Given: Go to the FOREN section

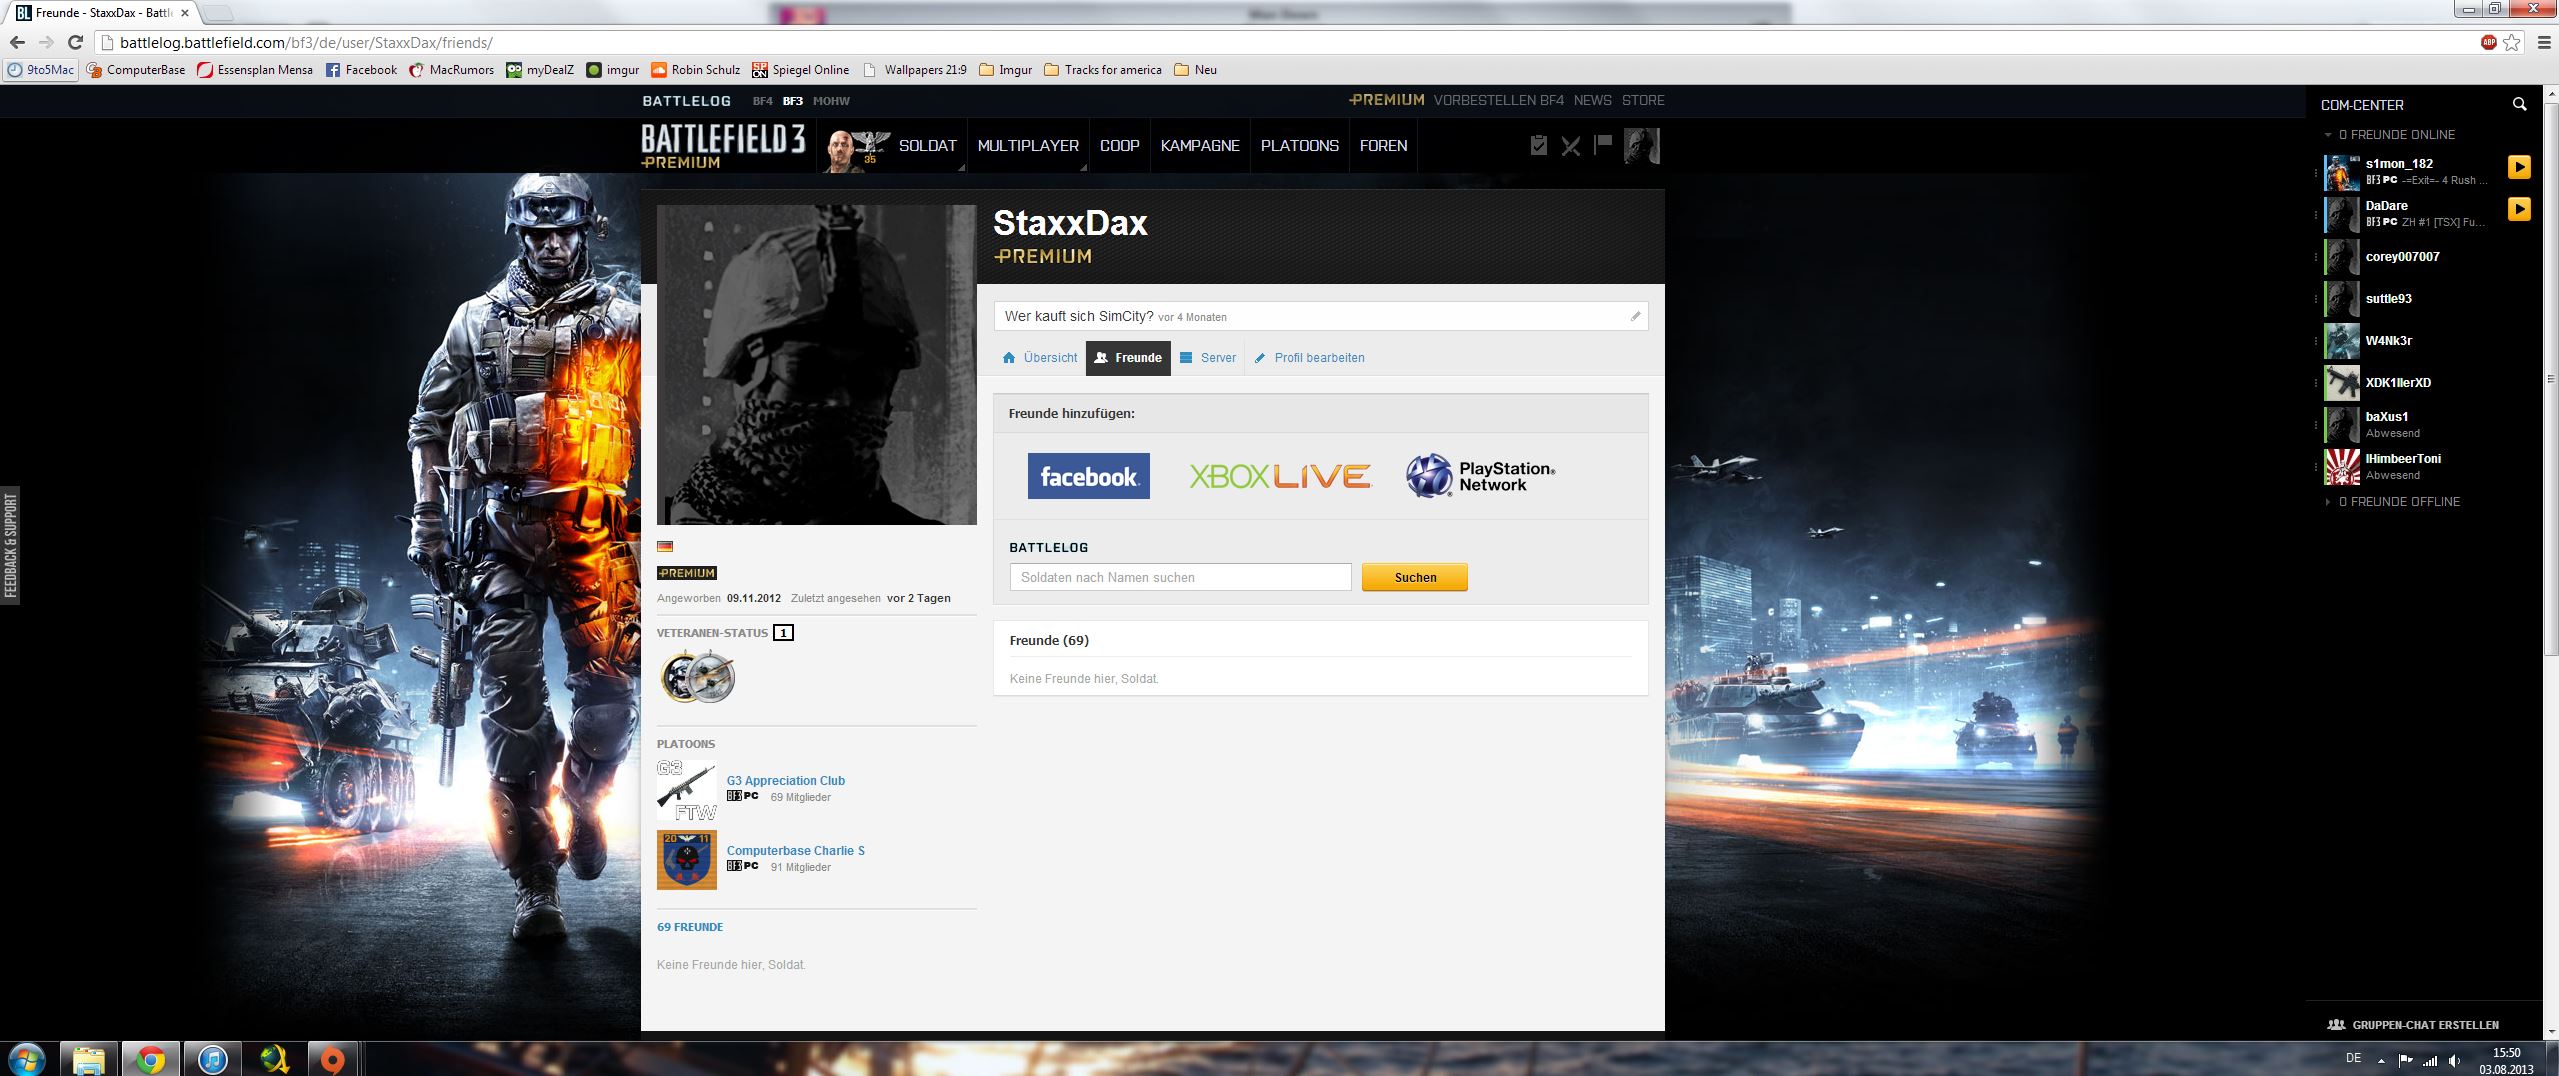Looking at the screenshot, I should click(1384, 146).
